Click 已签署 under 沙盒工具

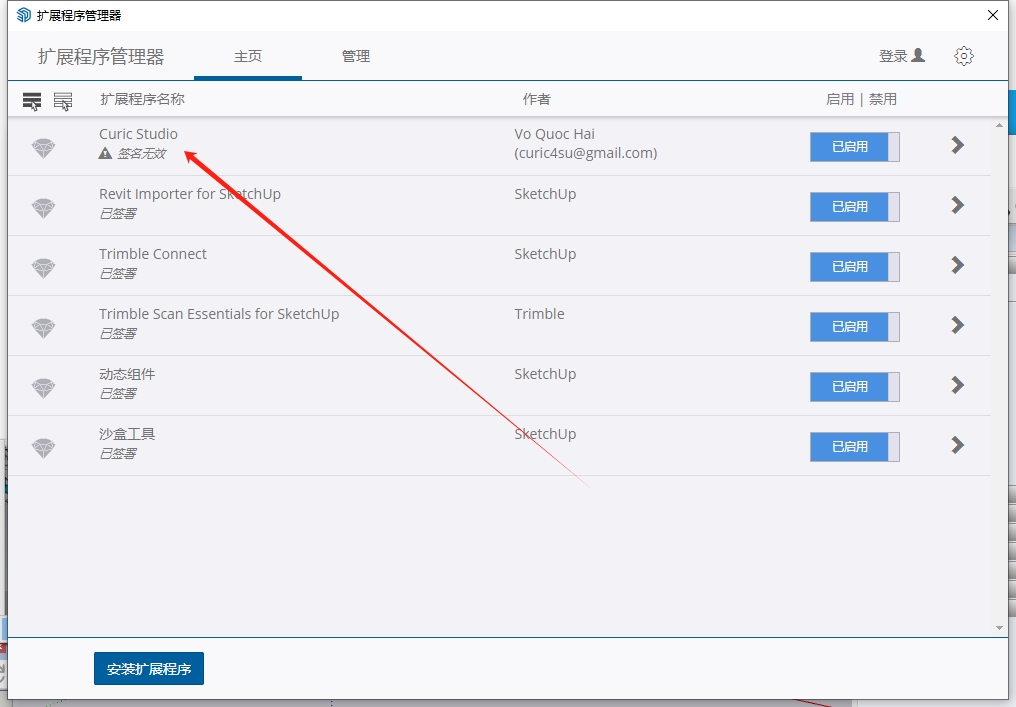[117, 454]
